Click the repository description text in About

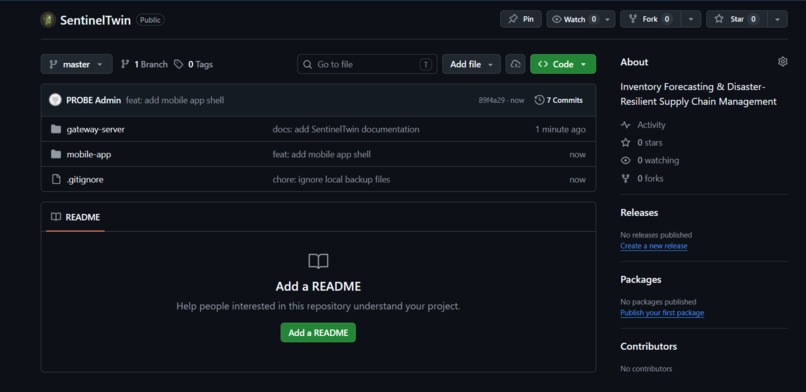point(698,94)
